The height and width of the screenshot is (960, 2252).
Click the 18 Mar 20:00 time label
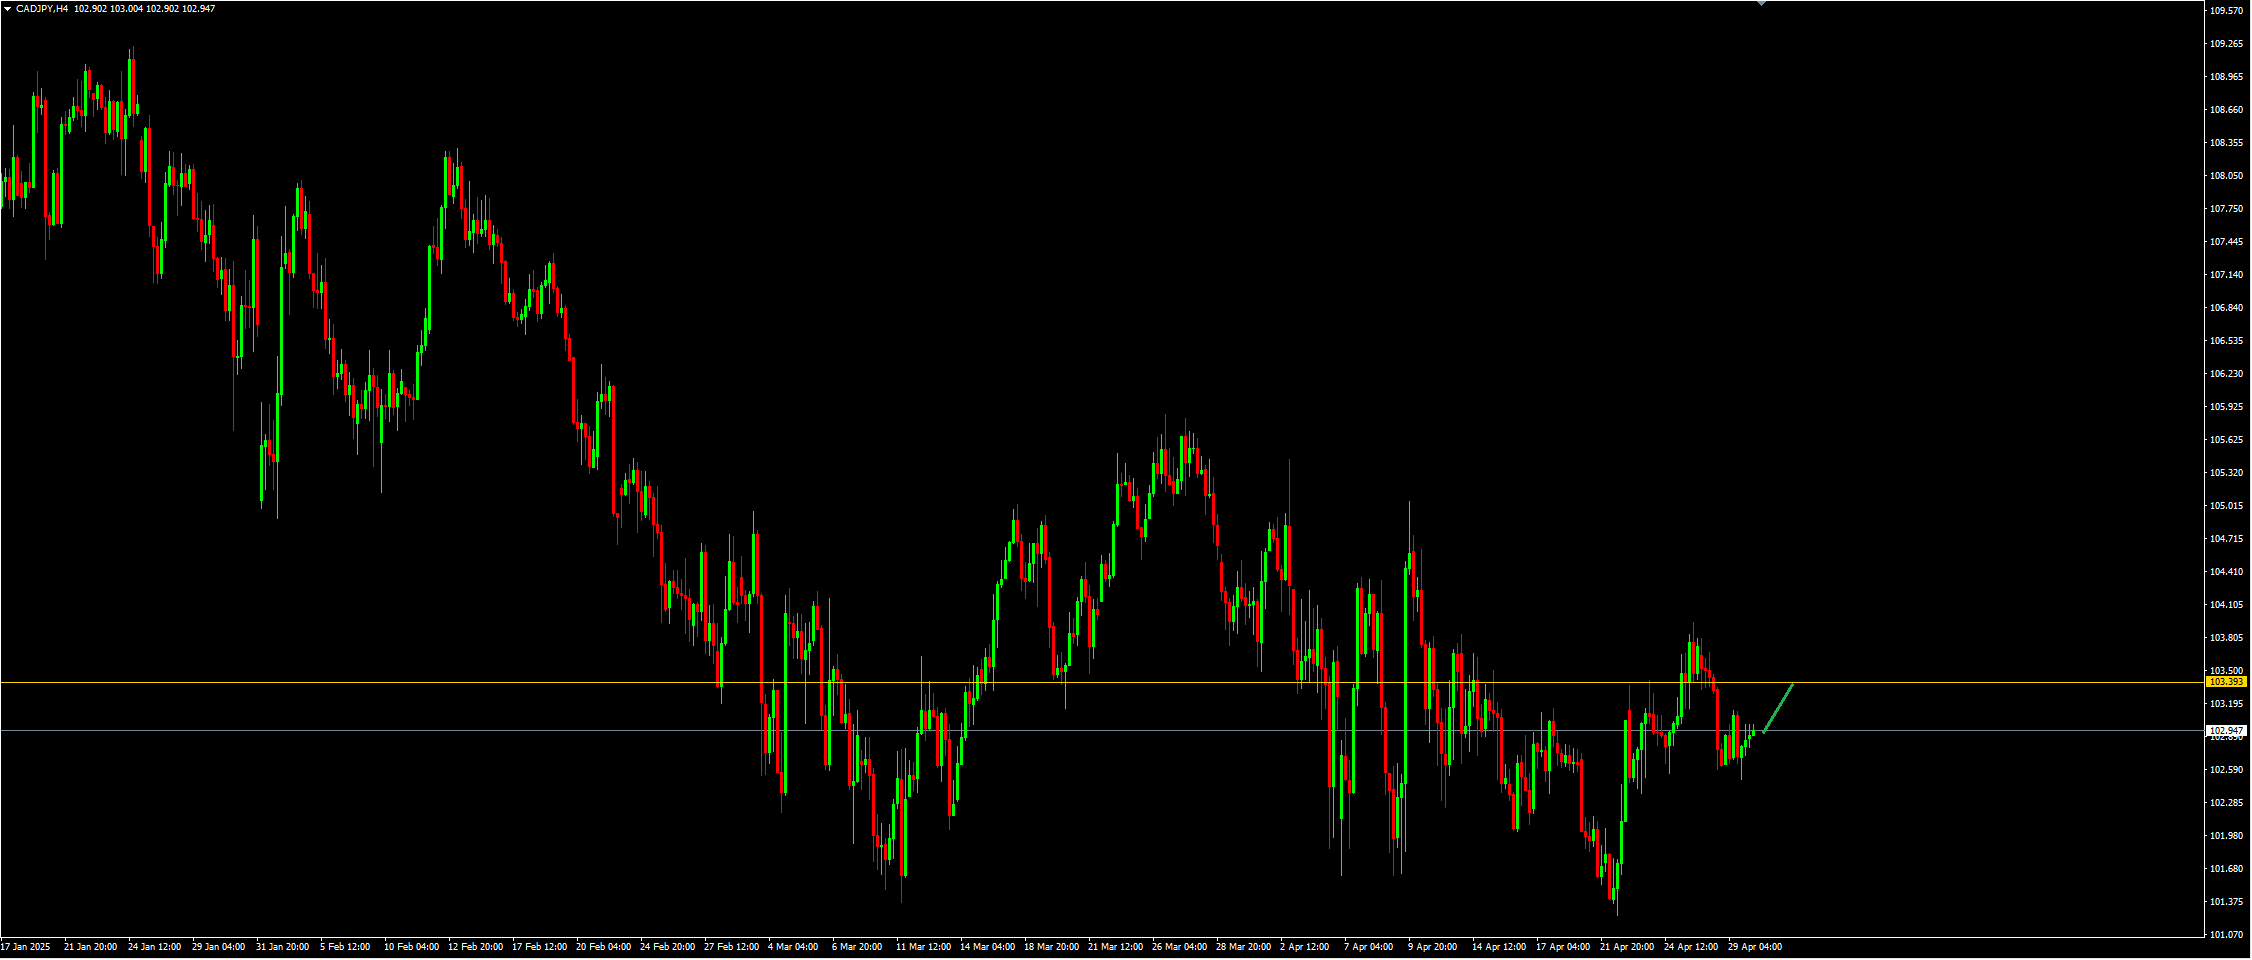(x=1052, y=947)
